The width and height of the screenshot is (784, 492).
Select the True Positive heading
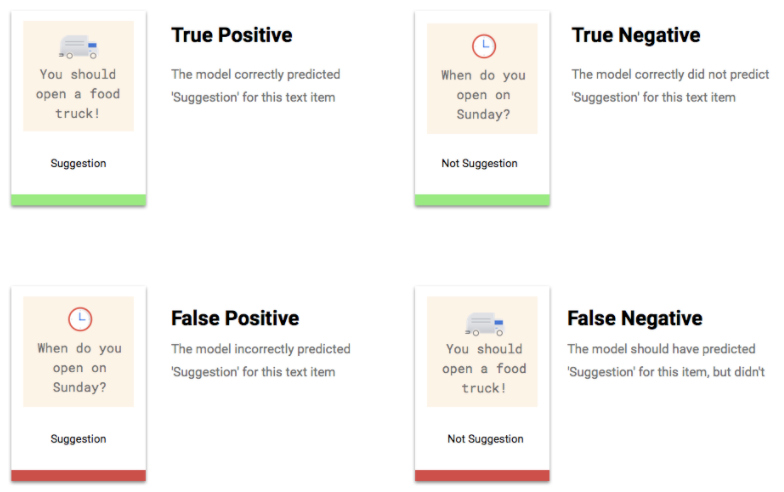click(x=232, y=35)
